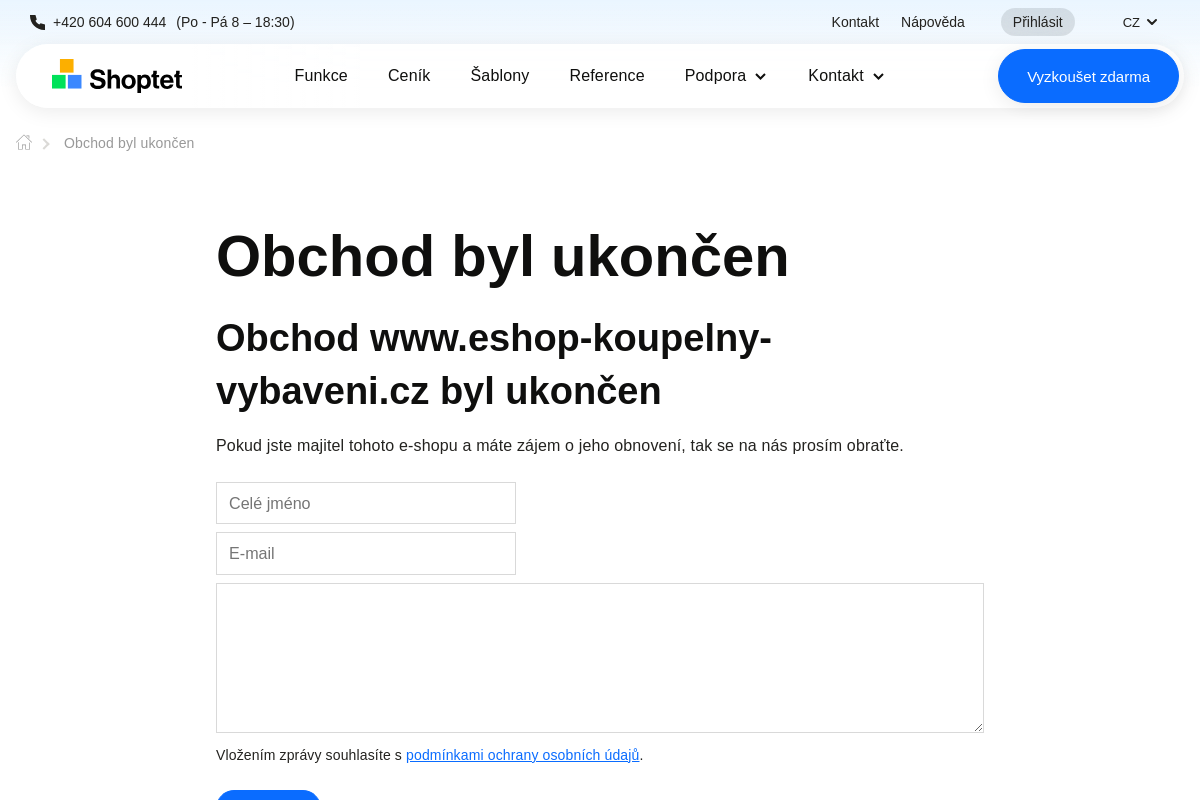1200x800 pixels.
Task: Click the phone icon beside +420 number
Action: [37, 22]
